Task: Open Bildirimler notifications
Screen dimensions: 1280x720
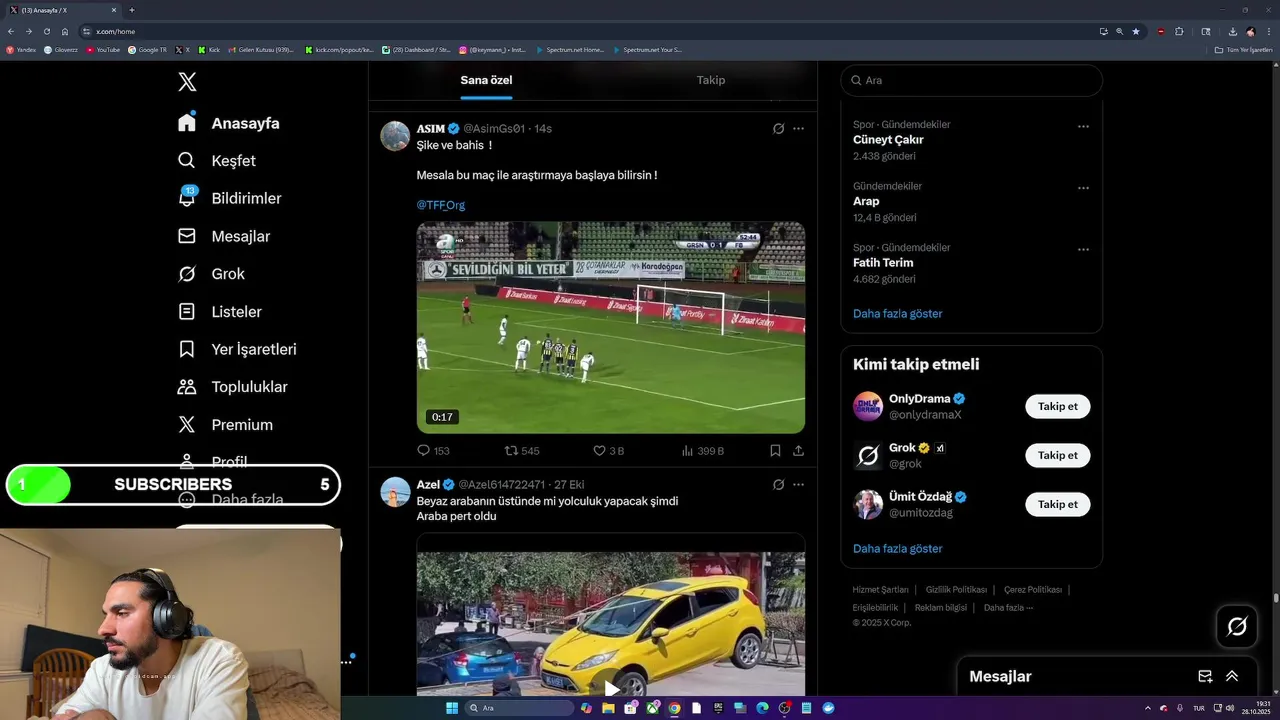Action: (229, 198)
